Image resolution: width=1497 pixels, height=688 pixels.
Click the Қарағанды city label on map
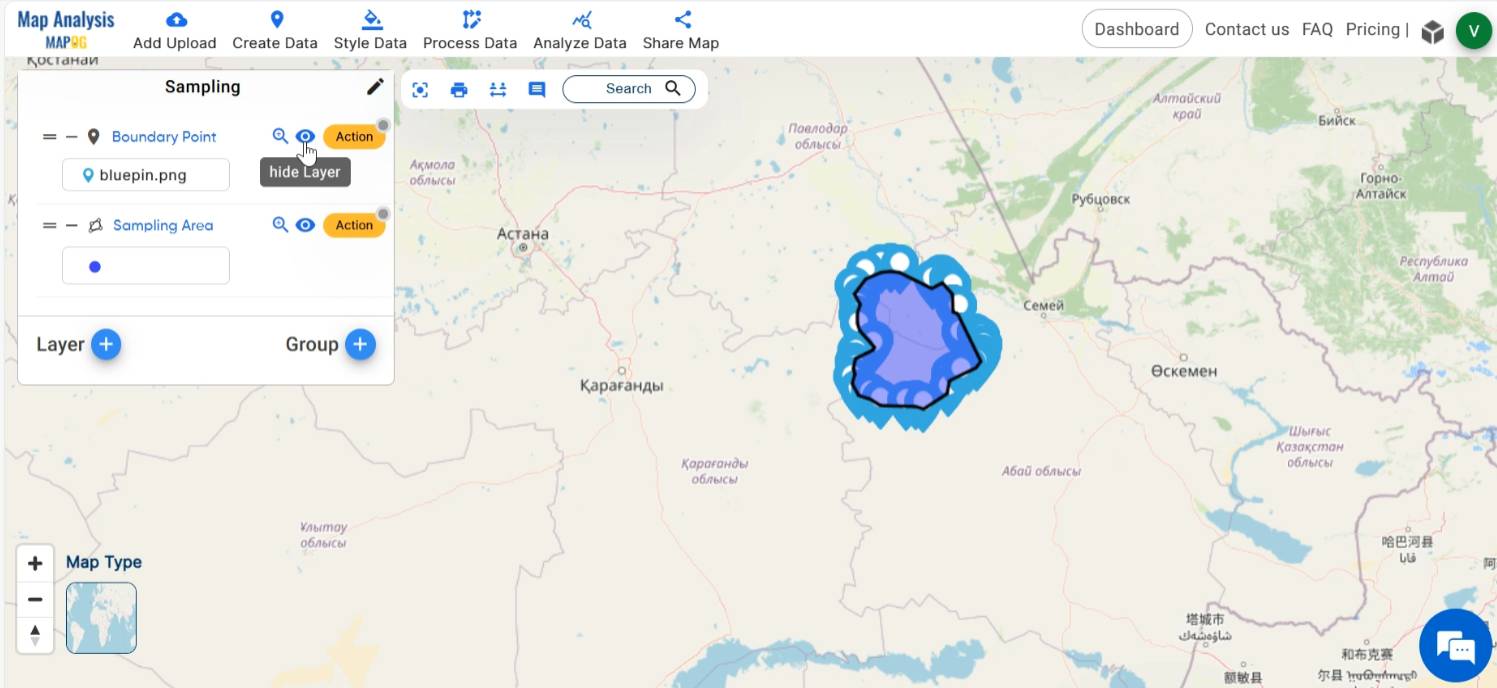[621, 385]
